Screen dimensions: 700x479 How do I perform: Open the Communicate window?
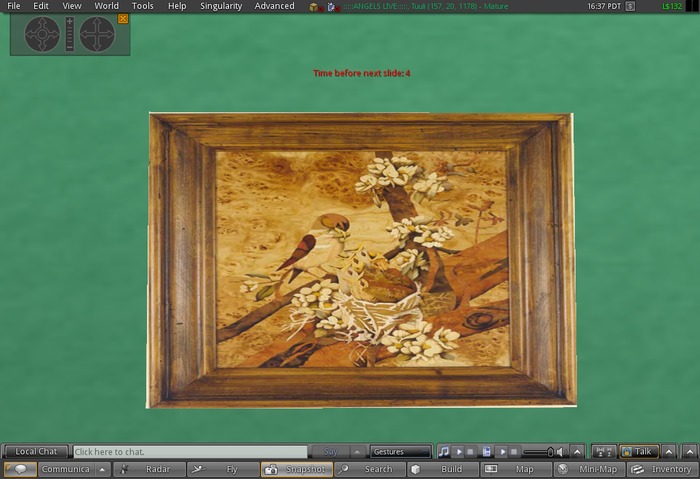tap(66, 469)
